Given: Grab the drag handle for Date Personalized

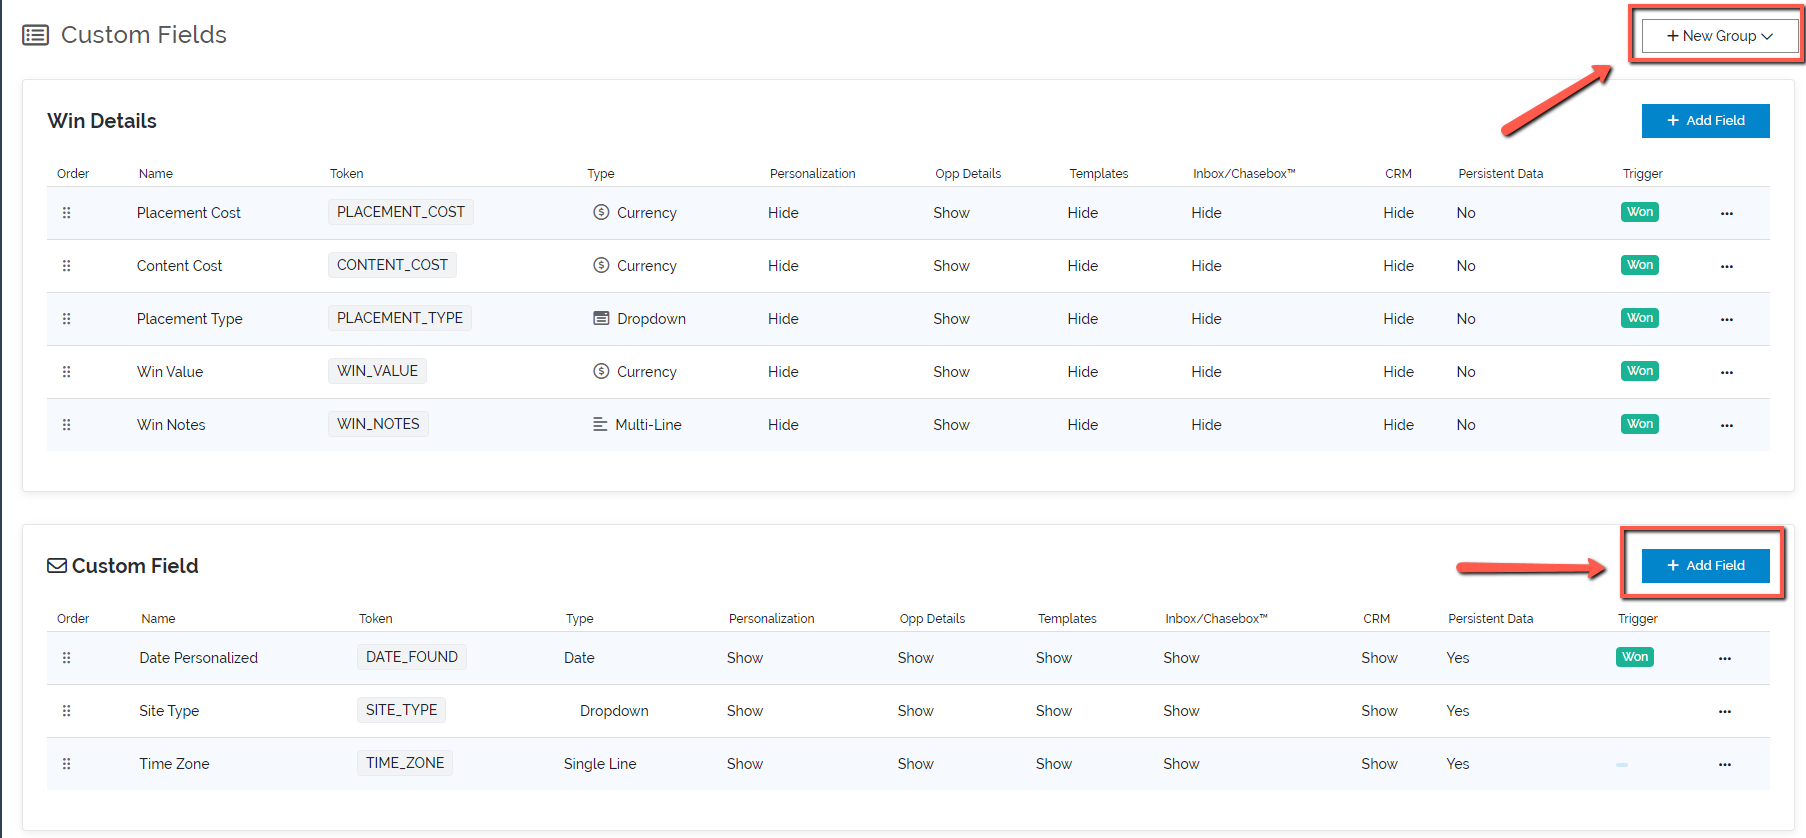Looking at the screenshot, I should pos(67,658).
